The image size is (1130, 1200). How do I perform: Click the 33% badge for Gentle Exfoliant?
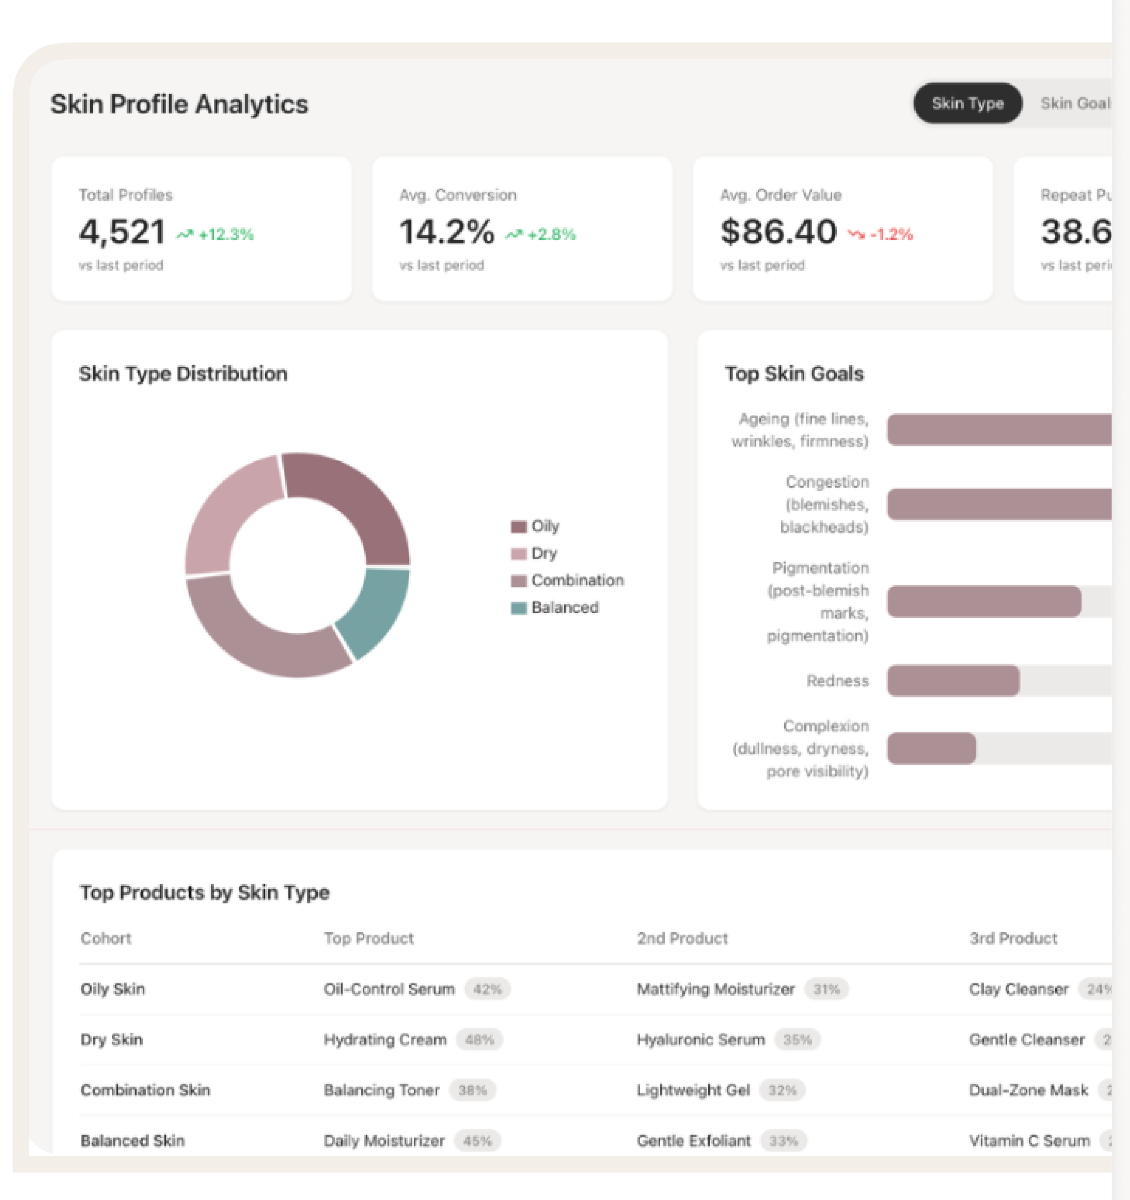tap(784, 1141)
